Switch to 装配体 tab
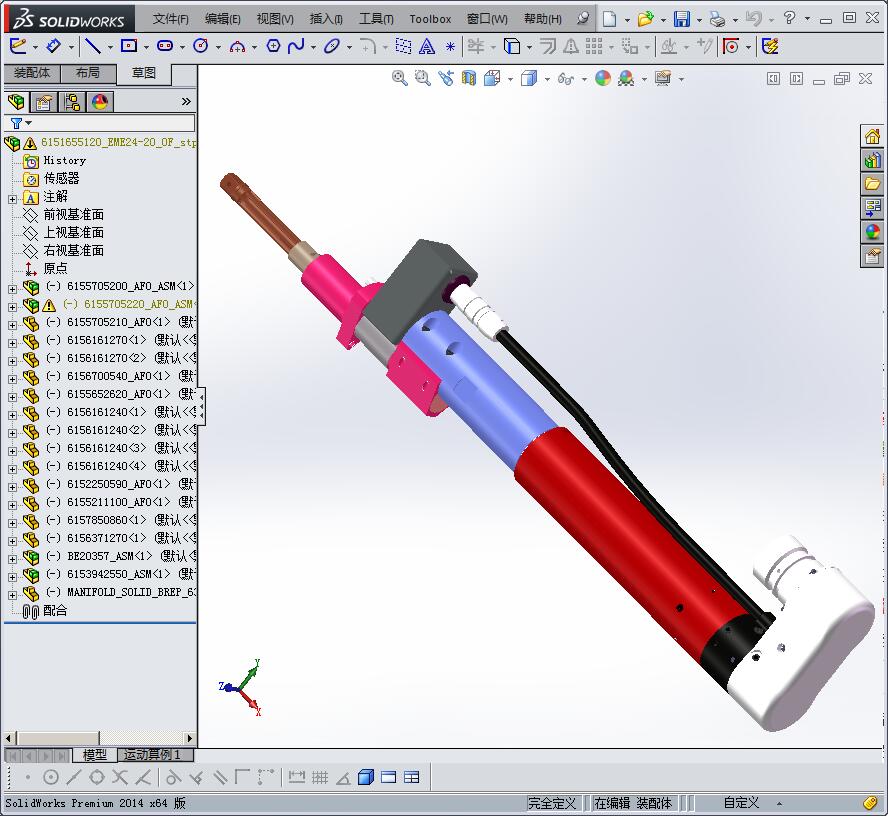Image resolution: width=888 pixels, height=816 pixels. pos(32,73)
